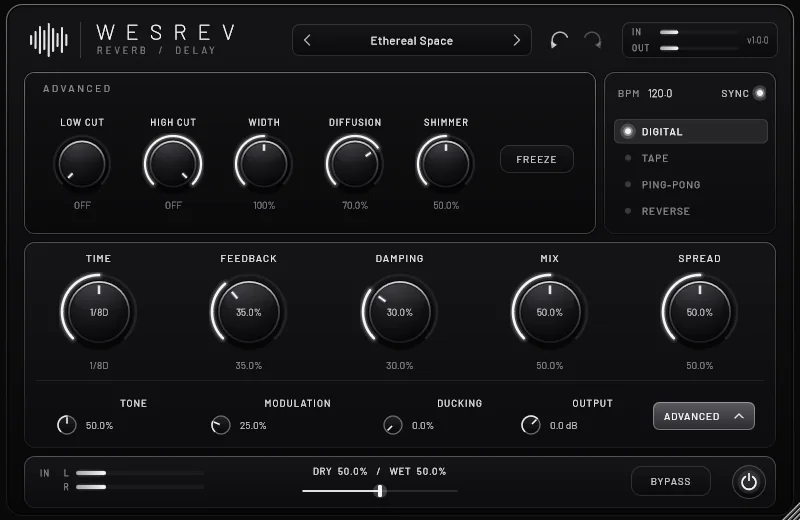This screenshot has width=800, height=520.
Task: Click the Width value 100%
Action: click(264, 206)
